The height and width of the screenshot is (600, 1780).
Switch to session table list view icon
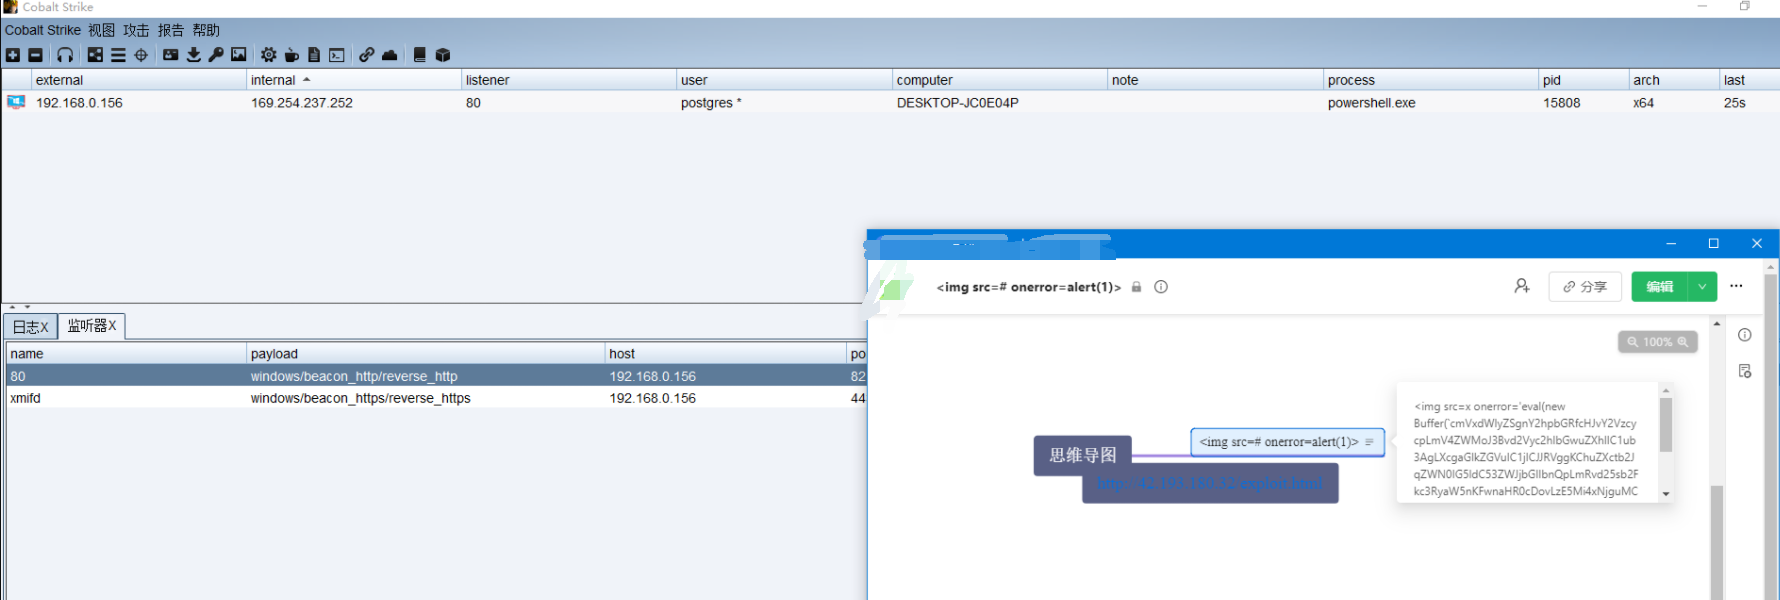(118, 55)
